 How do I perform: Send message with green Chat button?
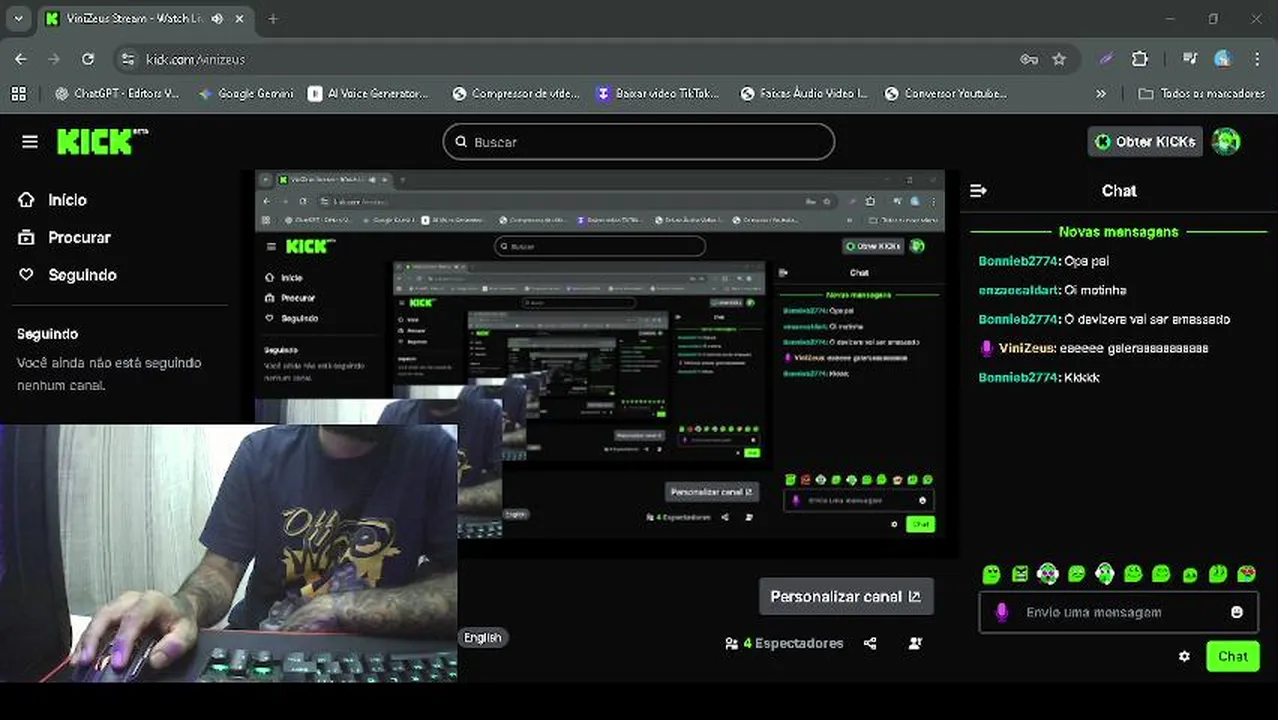[1233, 657]
